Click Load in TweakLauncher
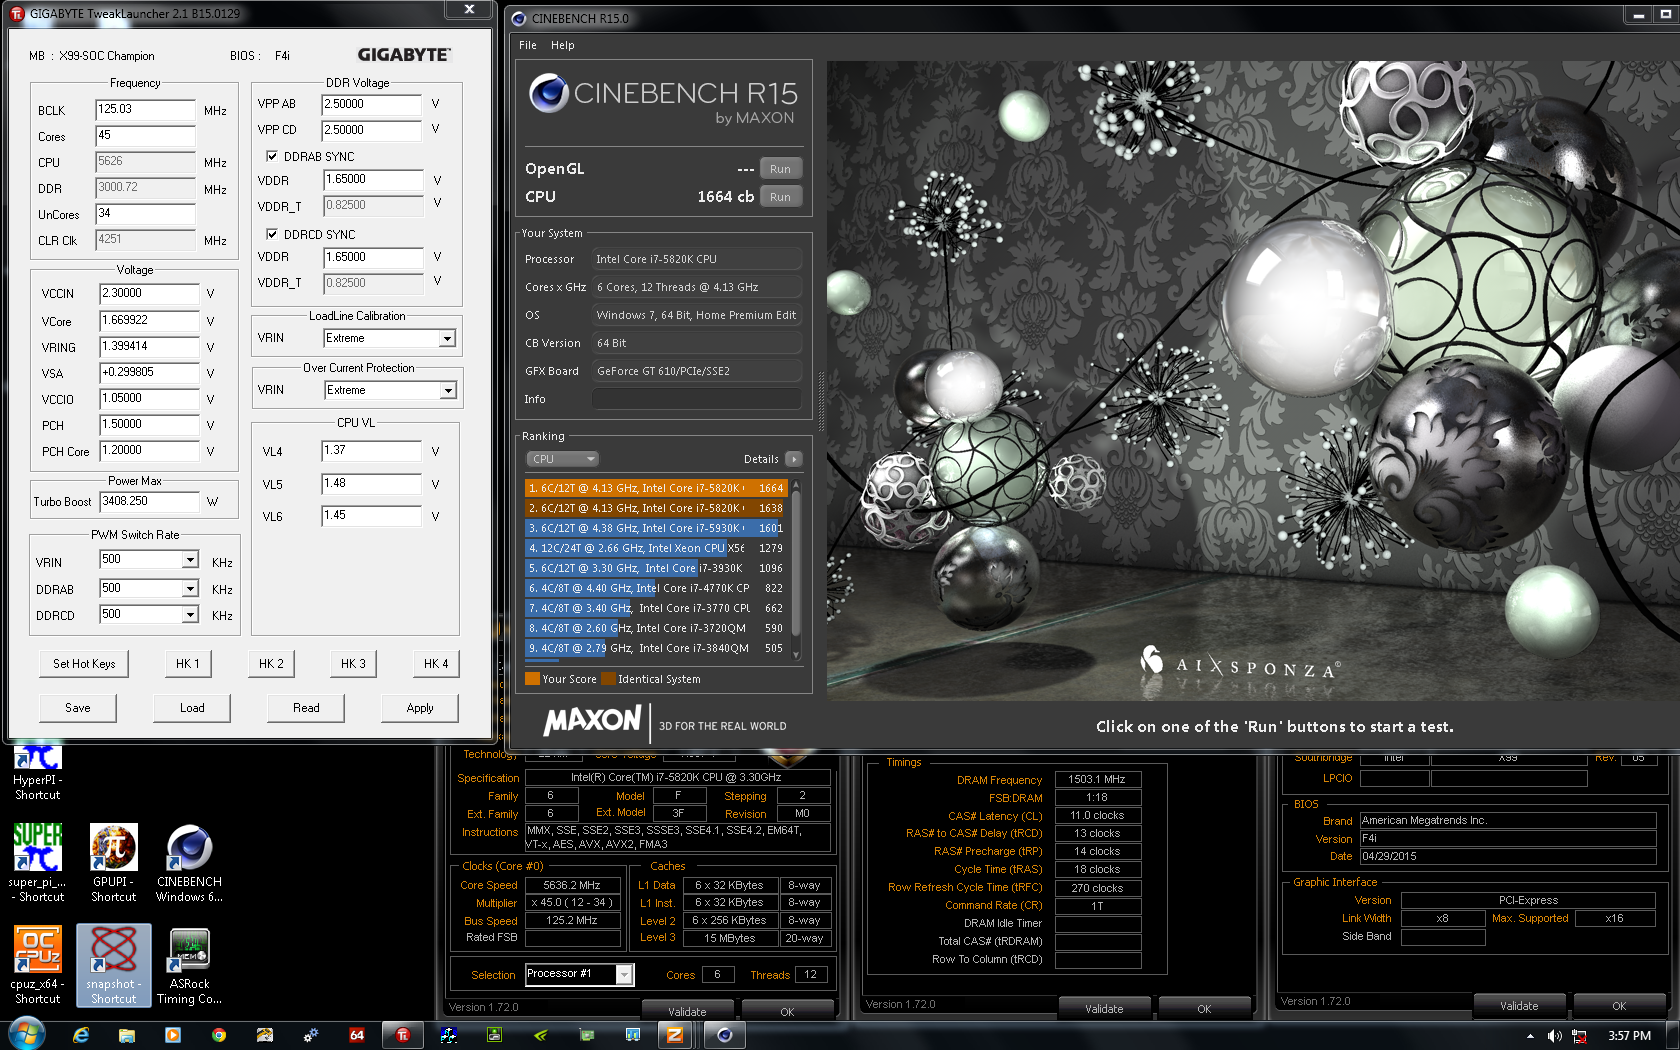Image resolution: width=1680 pixels, height=1050 pixels. point(192,708)
